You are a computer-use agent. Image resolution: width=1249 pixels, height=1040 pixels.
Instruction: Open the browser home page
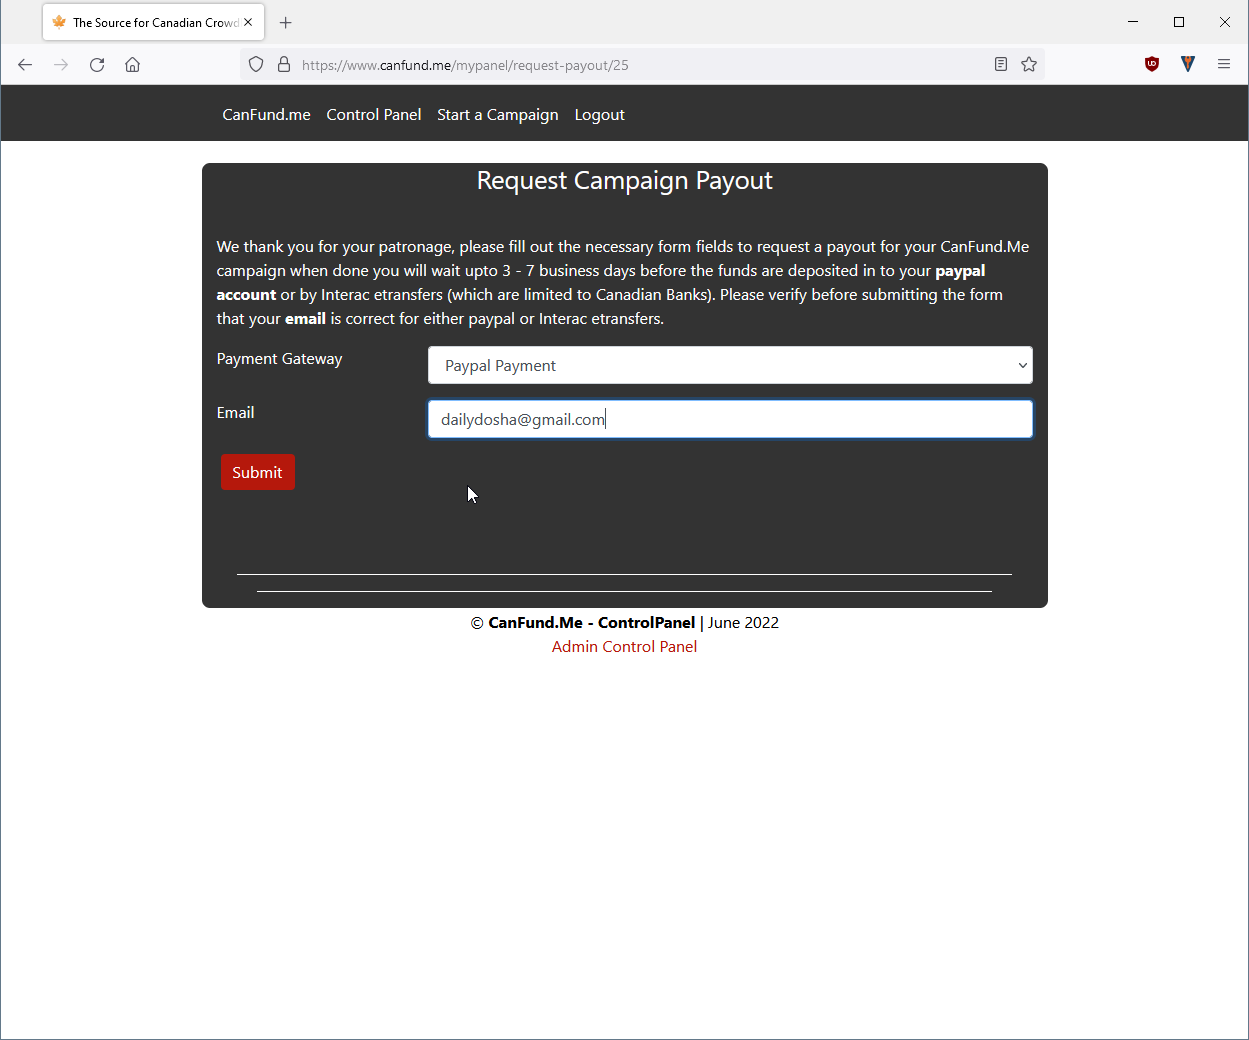tap(132, 65)
